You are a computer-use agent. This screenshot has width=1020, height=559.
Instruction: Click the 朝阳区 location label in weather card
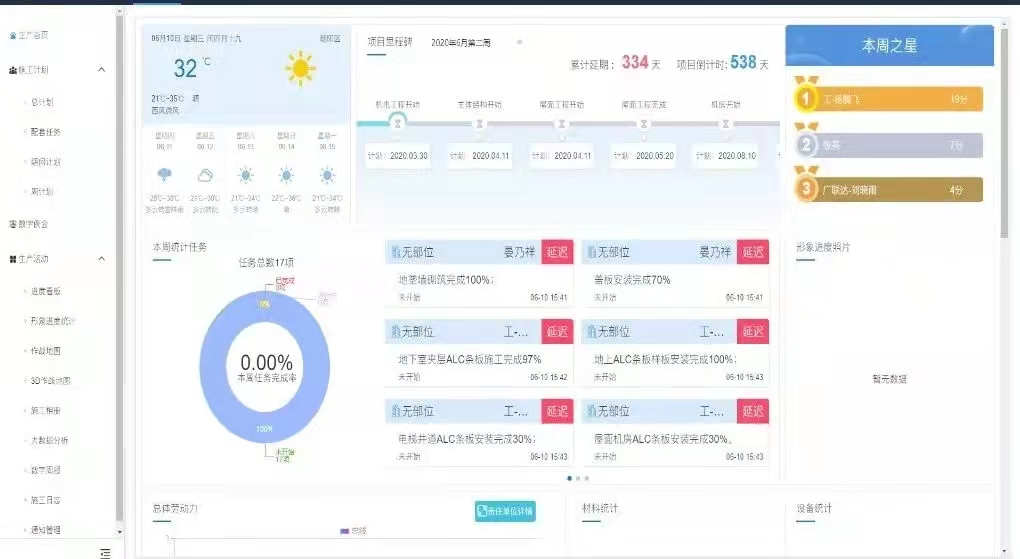pyautogui.click(x=330, y=39)
